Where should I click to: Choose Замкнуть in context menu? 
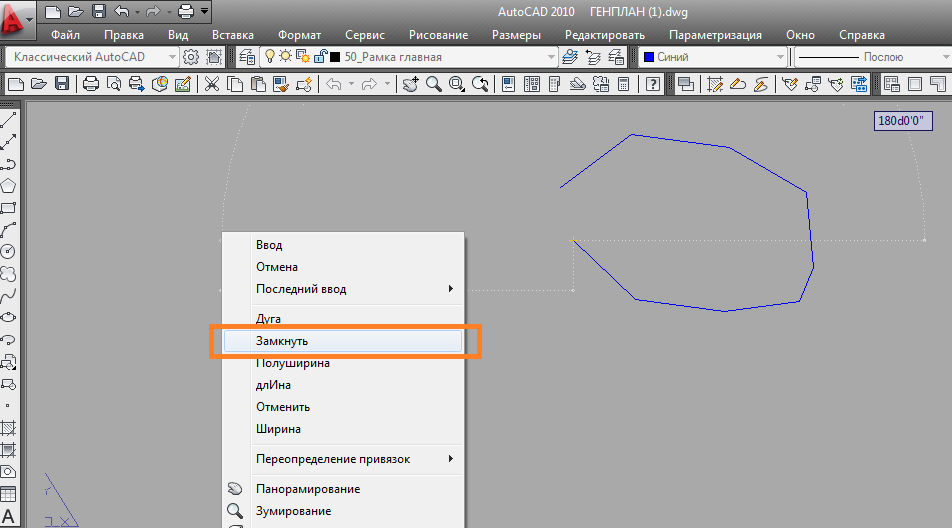[x=344, y=341]
